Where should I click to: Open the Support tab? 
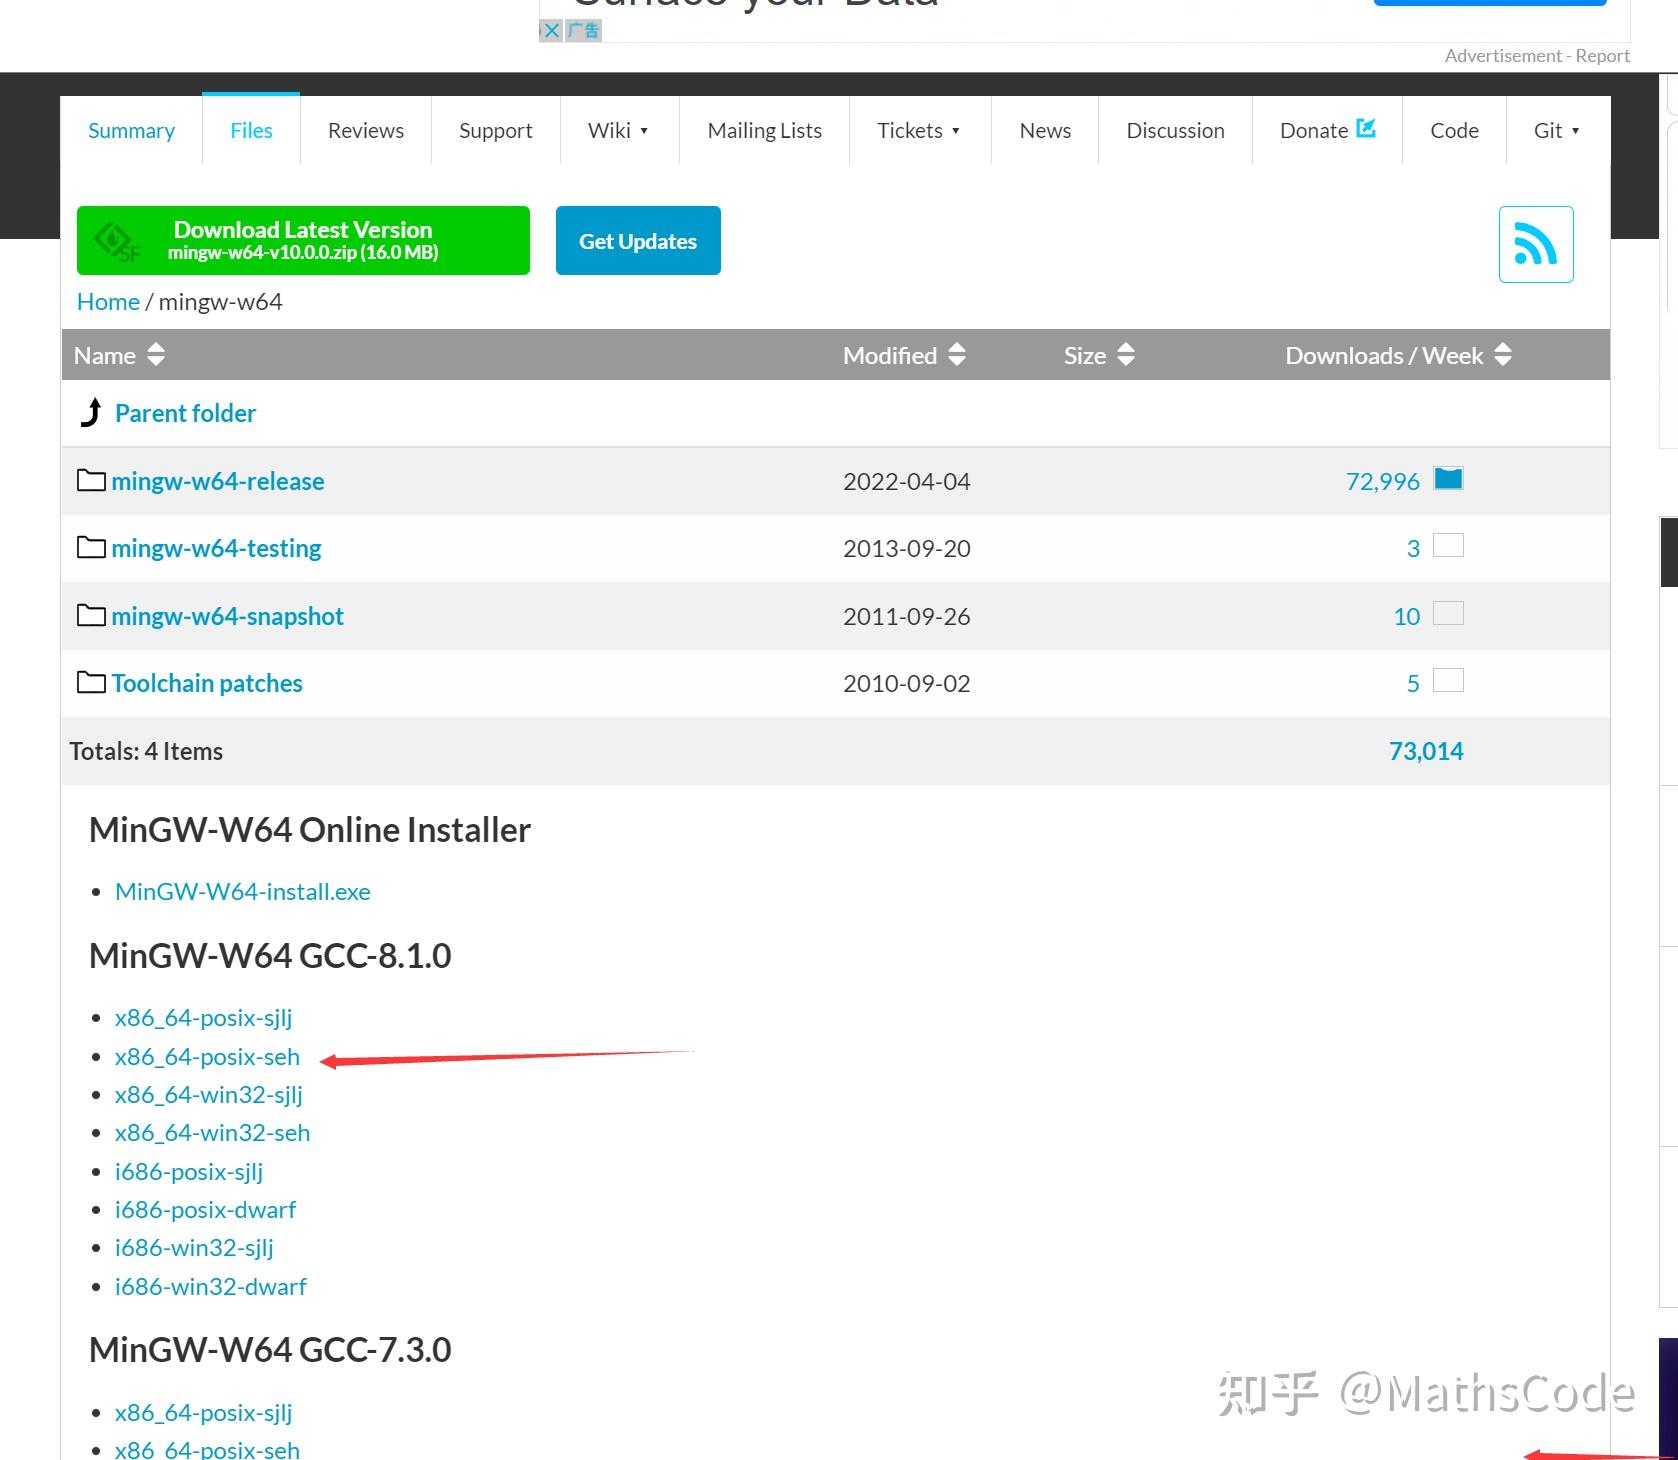(495, 130)
